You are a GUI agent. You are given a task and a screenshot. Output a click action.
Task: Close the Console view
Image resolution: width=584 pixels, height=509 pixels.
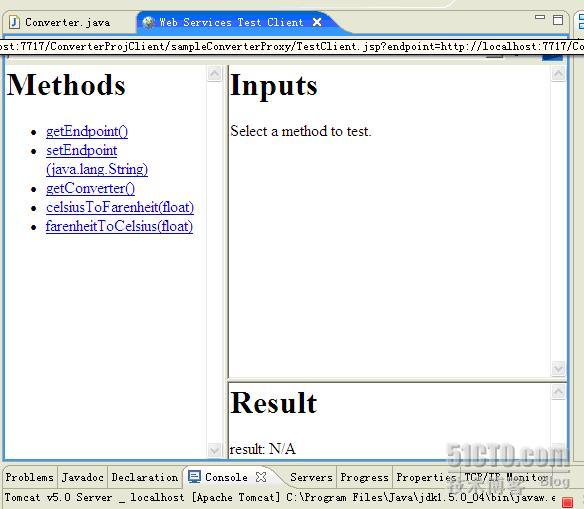pyautogui.click(x=261, y=477)
